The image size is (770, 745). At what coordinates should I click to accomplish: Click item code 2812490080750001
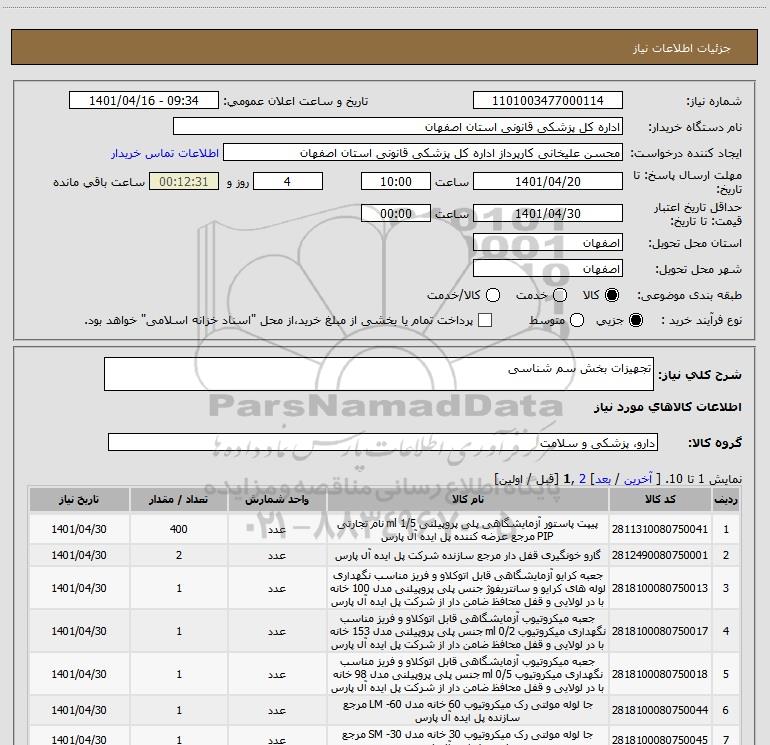[660, 555]
